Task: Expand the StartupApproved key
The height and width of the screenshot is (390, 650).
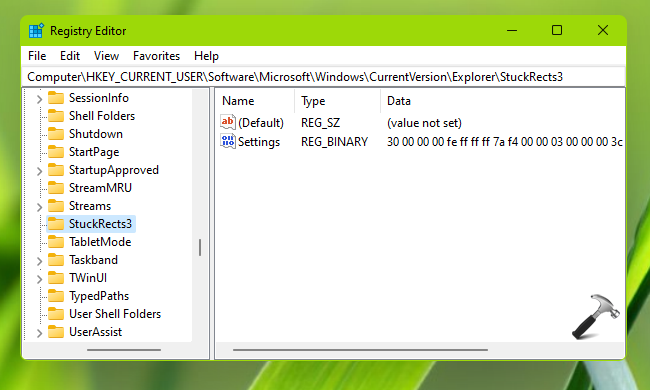Action: point(39,171)
